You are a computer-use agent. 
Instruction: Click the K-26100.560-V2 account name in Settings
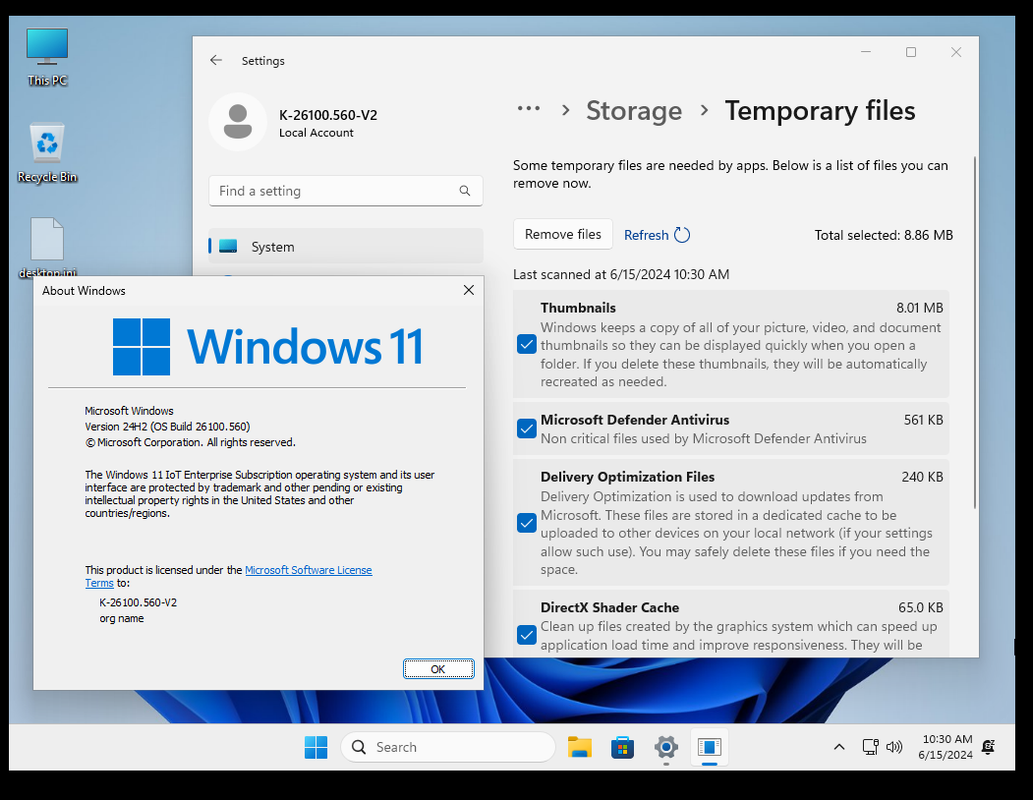coord(328,115)
